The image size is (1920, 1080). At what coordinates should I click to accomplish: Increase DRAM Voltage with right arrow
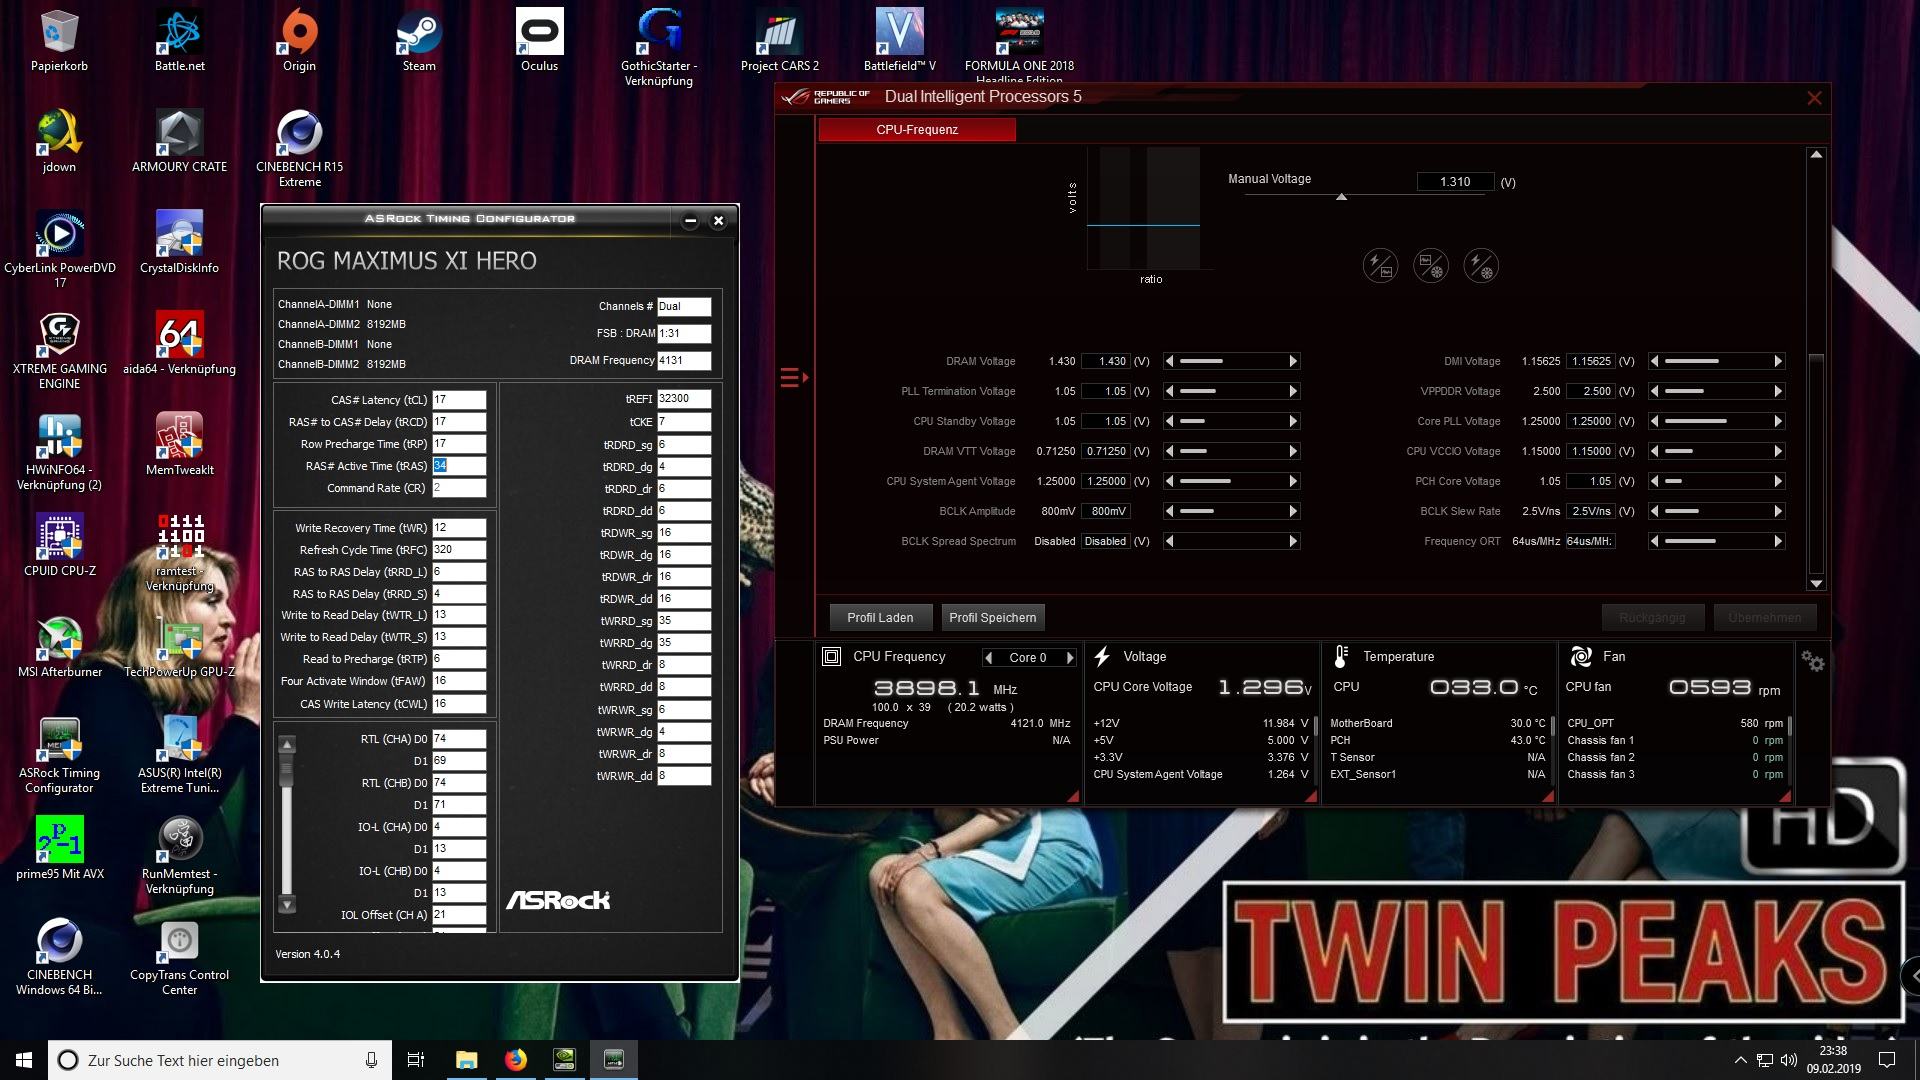(x=1293, y=361)
